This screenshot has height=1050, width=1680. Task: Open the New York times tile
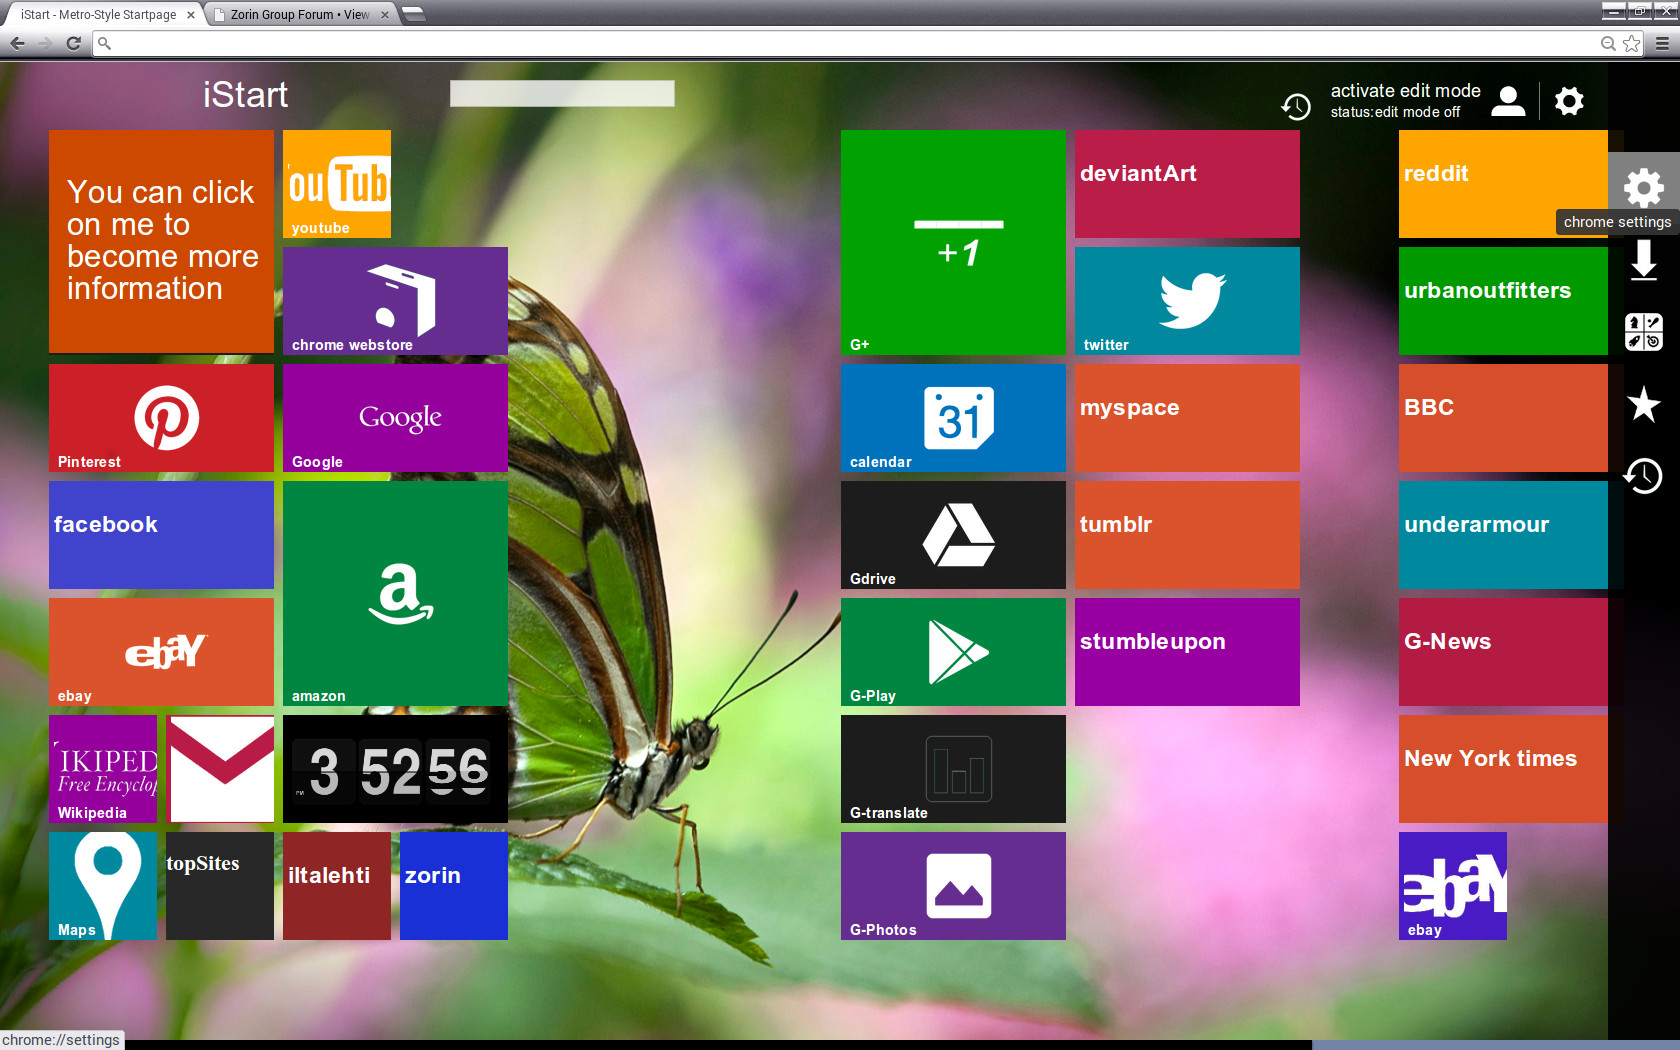(x=1502, y=769)
